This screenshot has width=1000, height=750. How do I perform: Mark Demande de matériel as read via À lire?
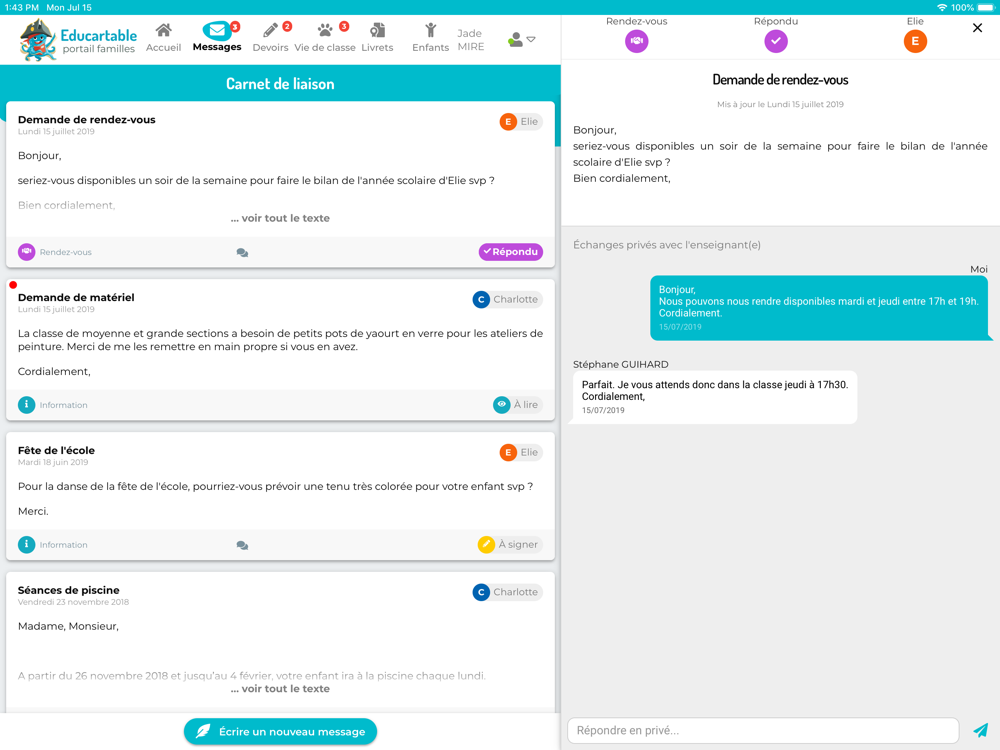pos(517,404)
